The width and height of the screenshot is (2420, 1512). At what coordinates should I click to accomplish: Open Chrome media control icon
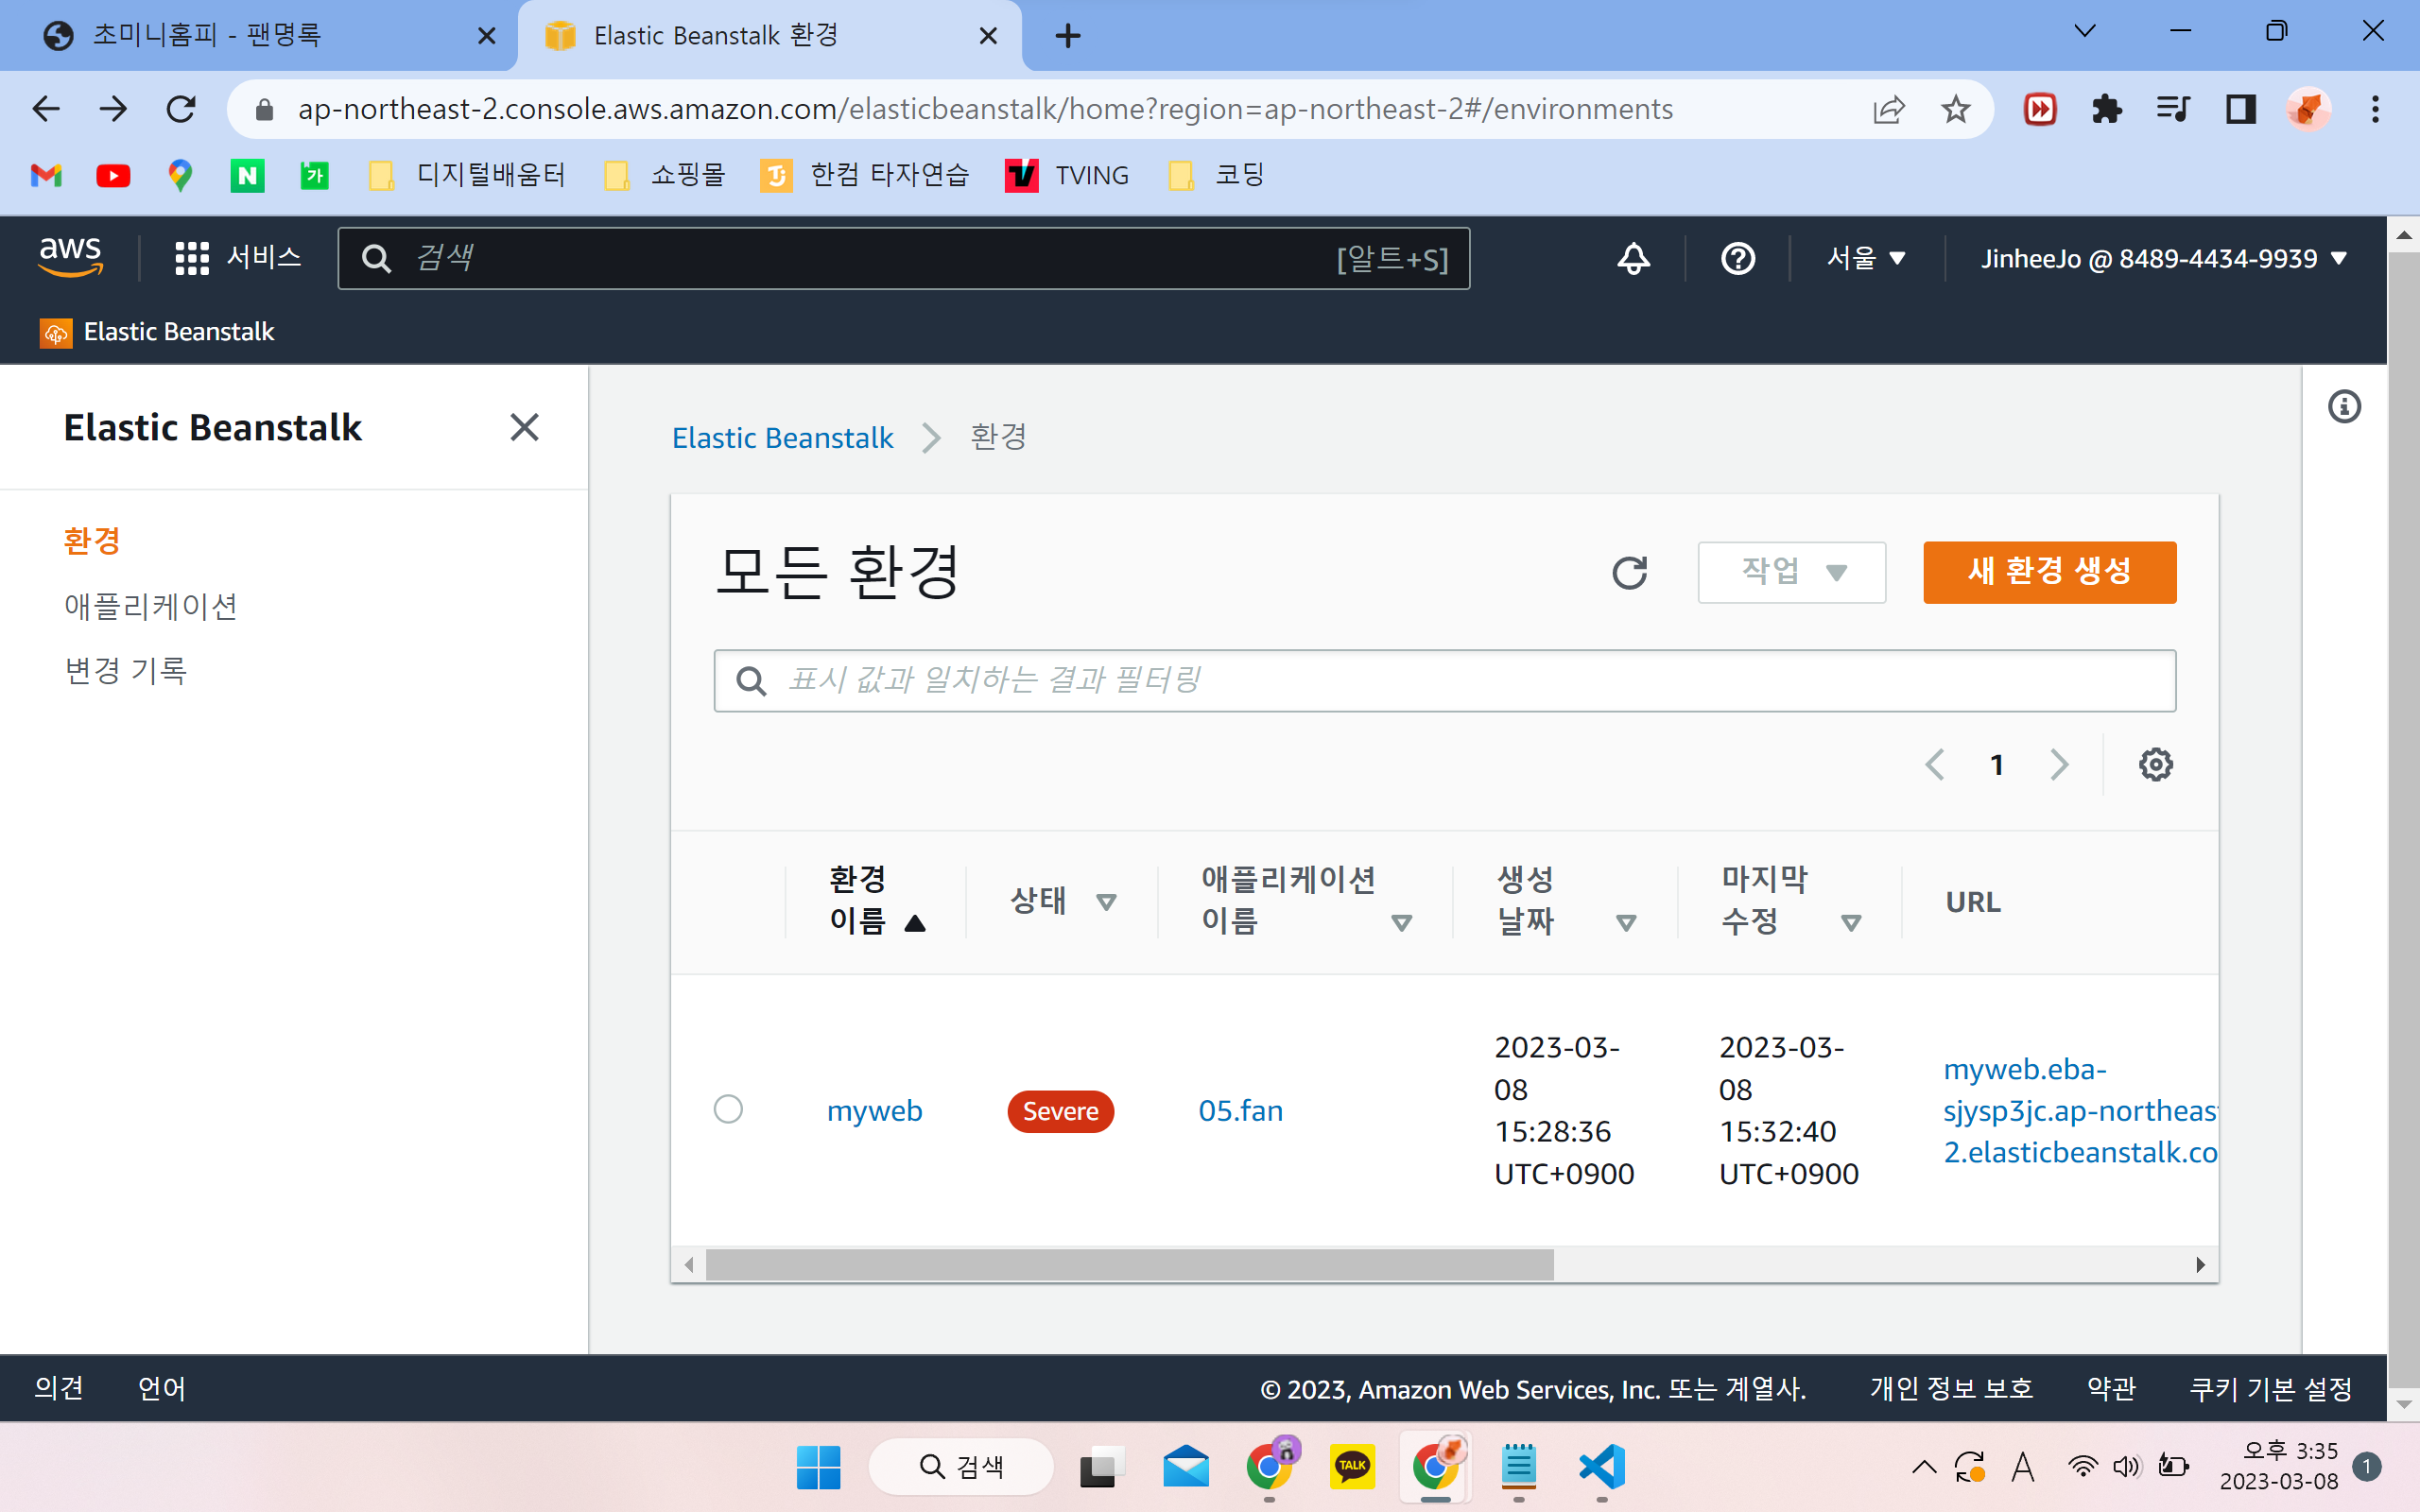pos(2173,109)
